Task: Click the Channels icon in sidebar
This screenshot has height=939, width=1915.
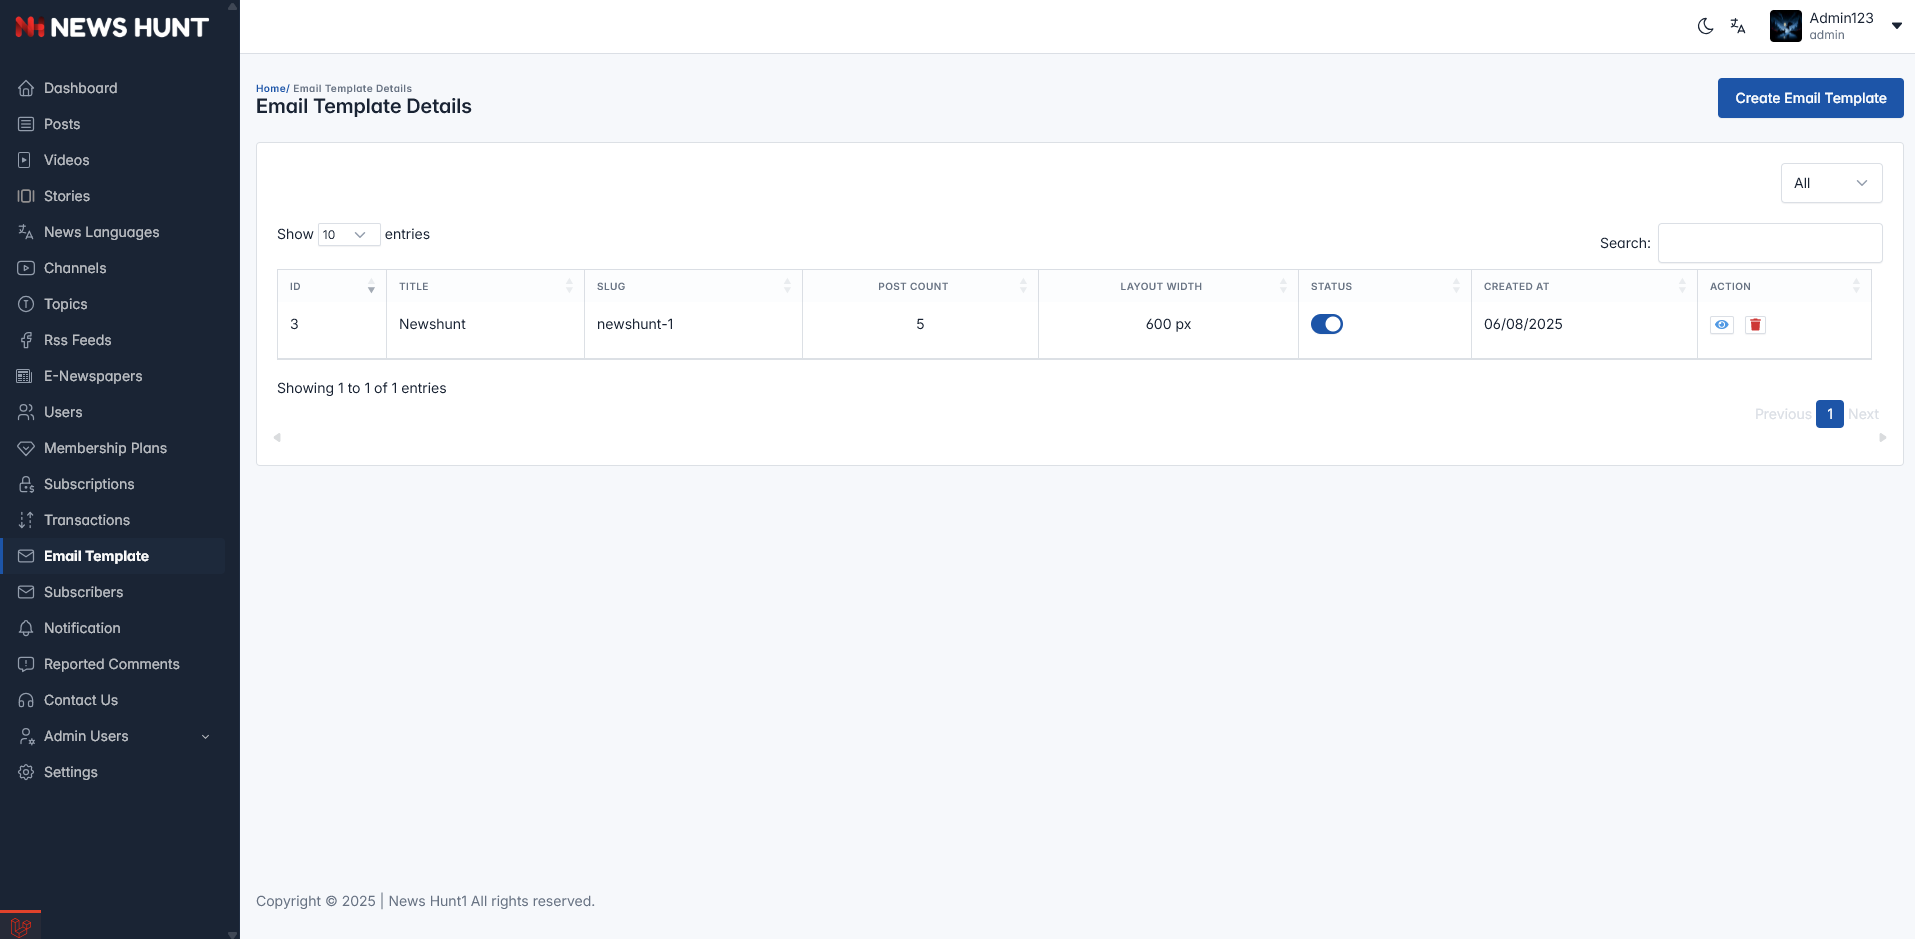Action: (26, 268)
